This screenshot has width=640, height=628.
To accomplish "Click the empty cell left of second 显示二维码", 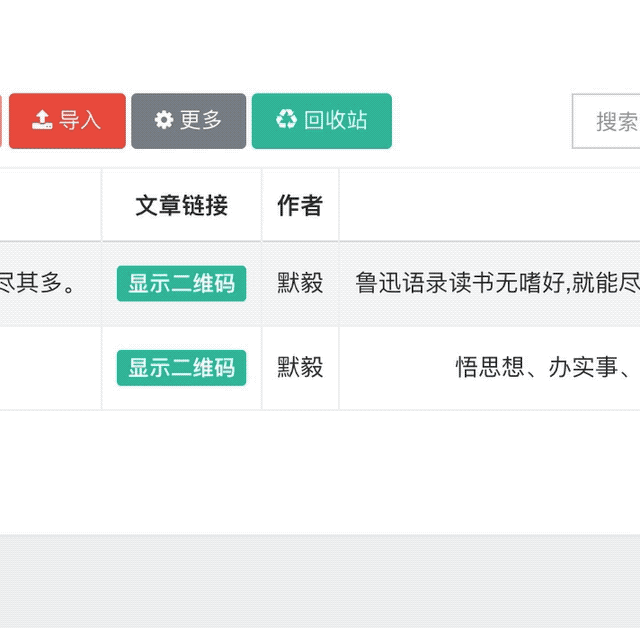I will point(50,368).
